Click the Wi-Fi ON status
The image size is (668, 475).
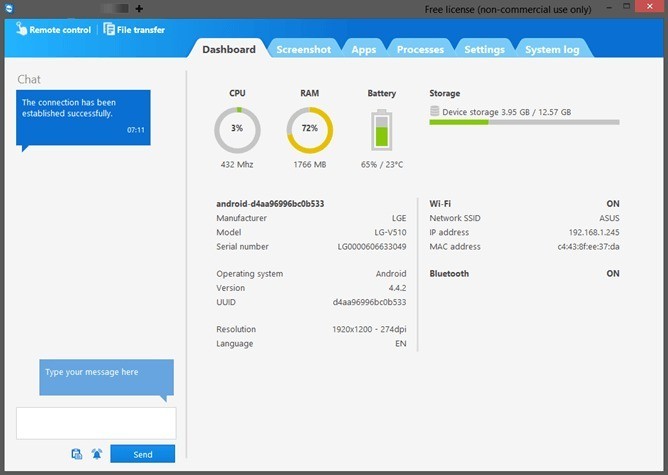612,203
